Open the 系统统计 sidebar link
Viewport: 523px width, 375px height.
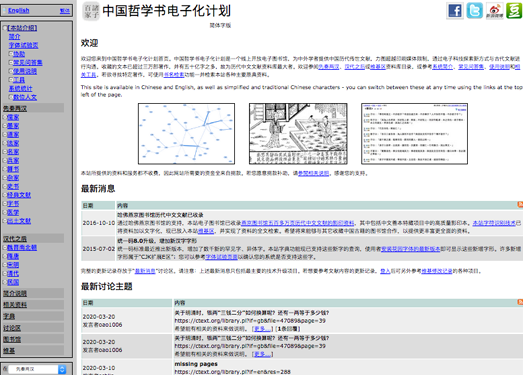click(x=20, y=88)
